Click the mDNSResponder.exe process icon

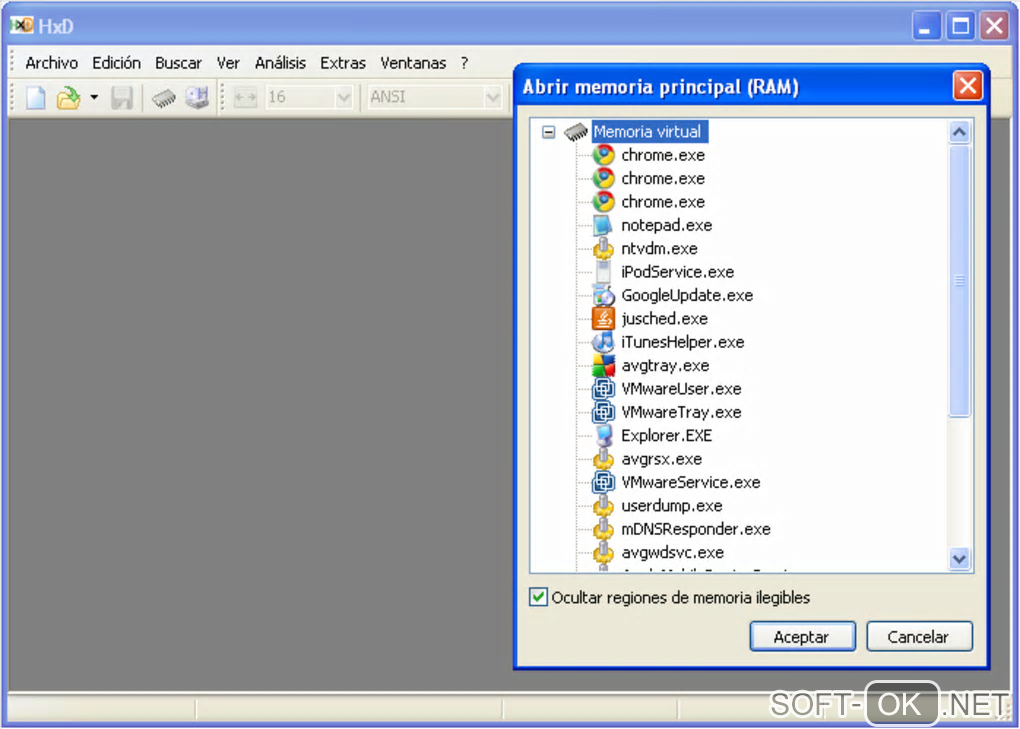603,529
